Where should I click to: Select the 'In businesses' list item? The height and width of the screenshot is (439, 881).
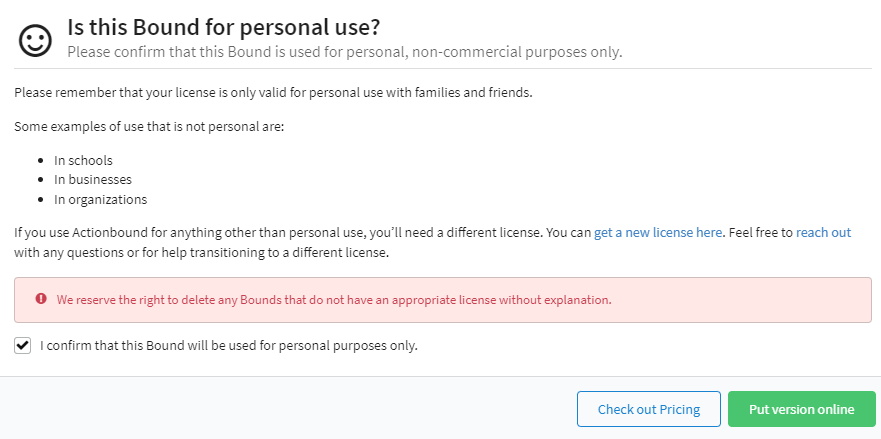pyautogui.click(x=93, y=180)
